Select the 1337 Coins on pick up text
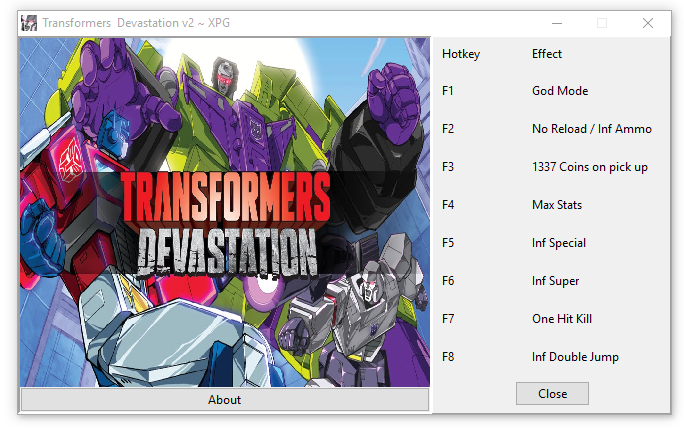This screenshot has width=684, height=429. tap(589, 167)
